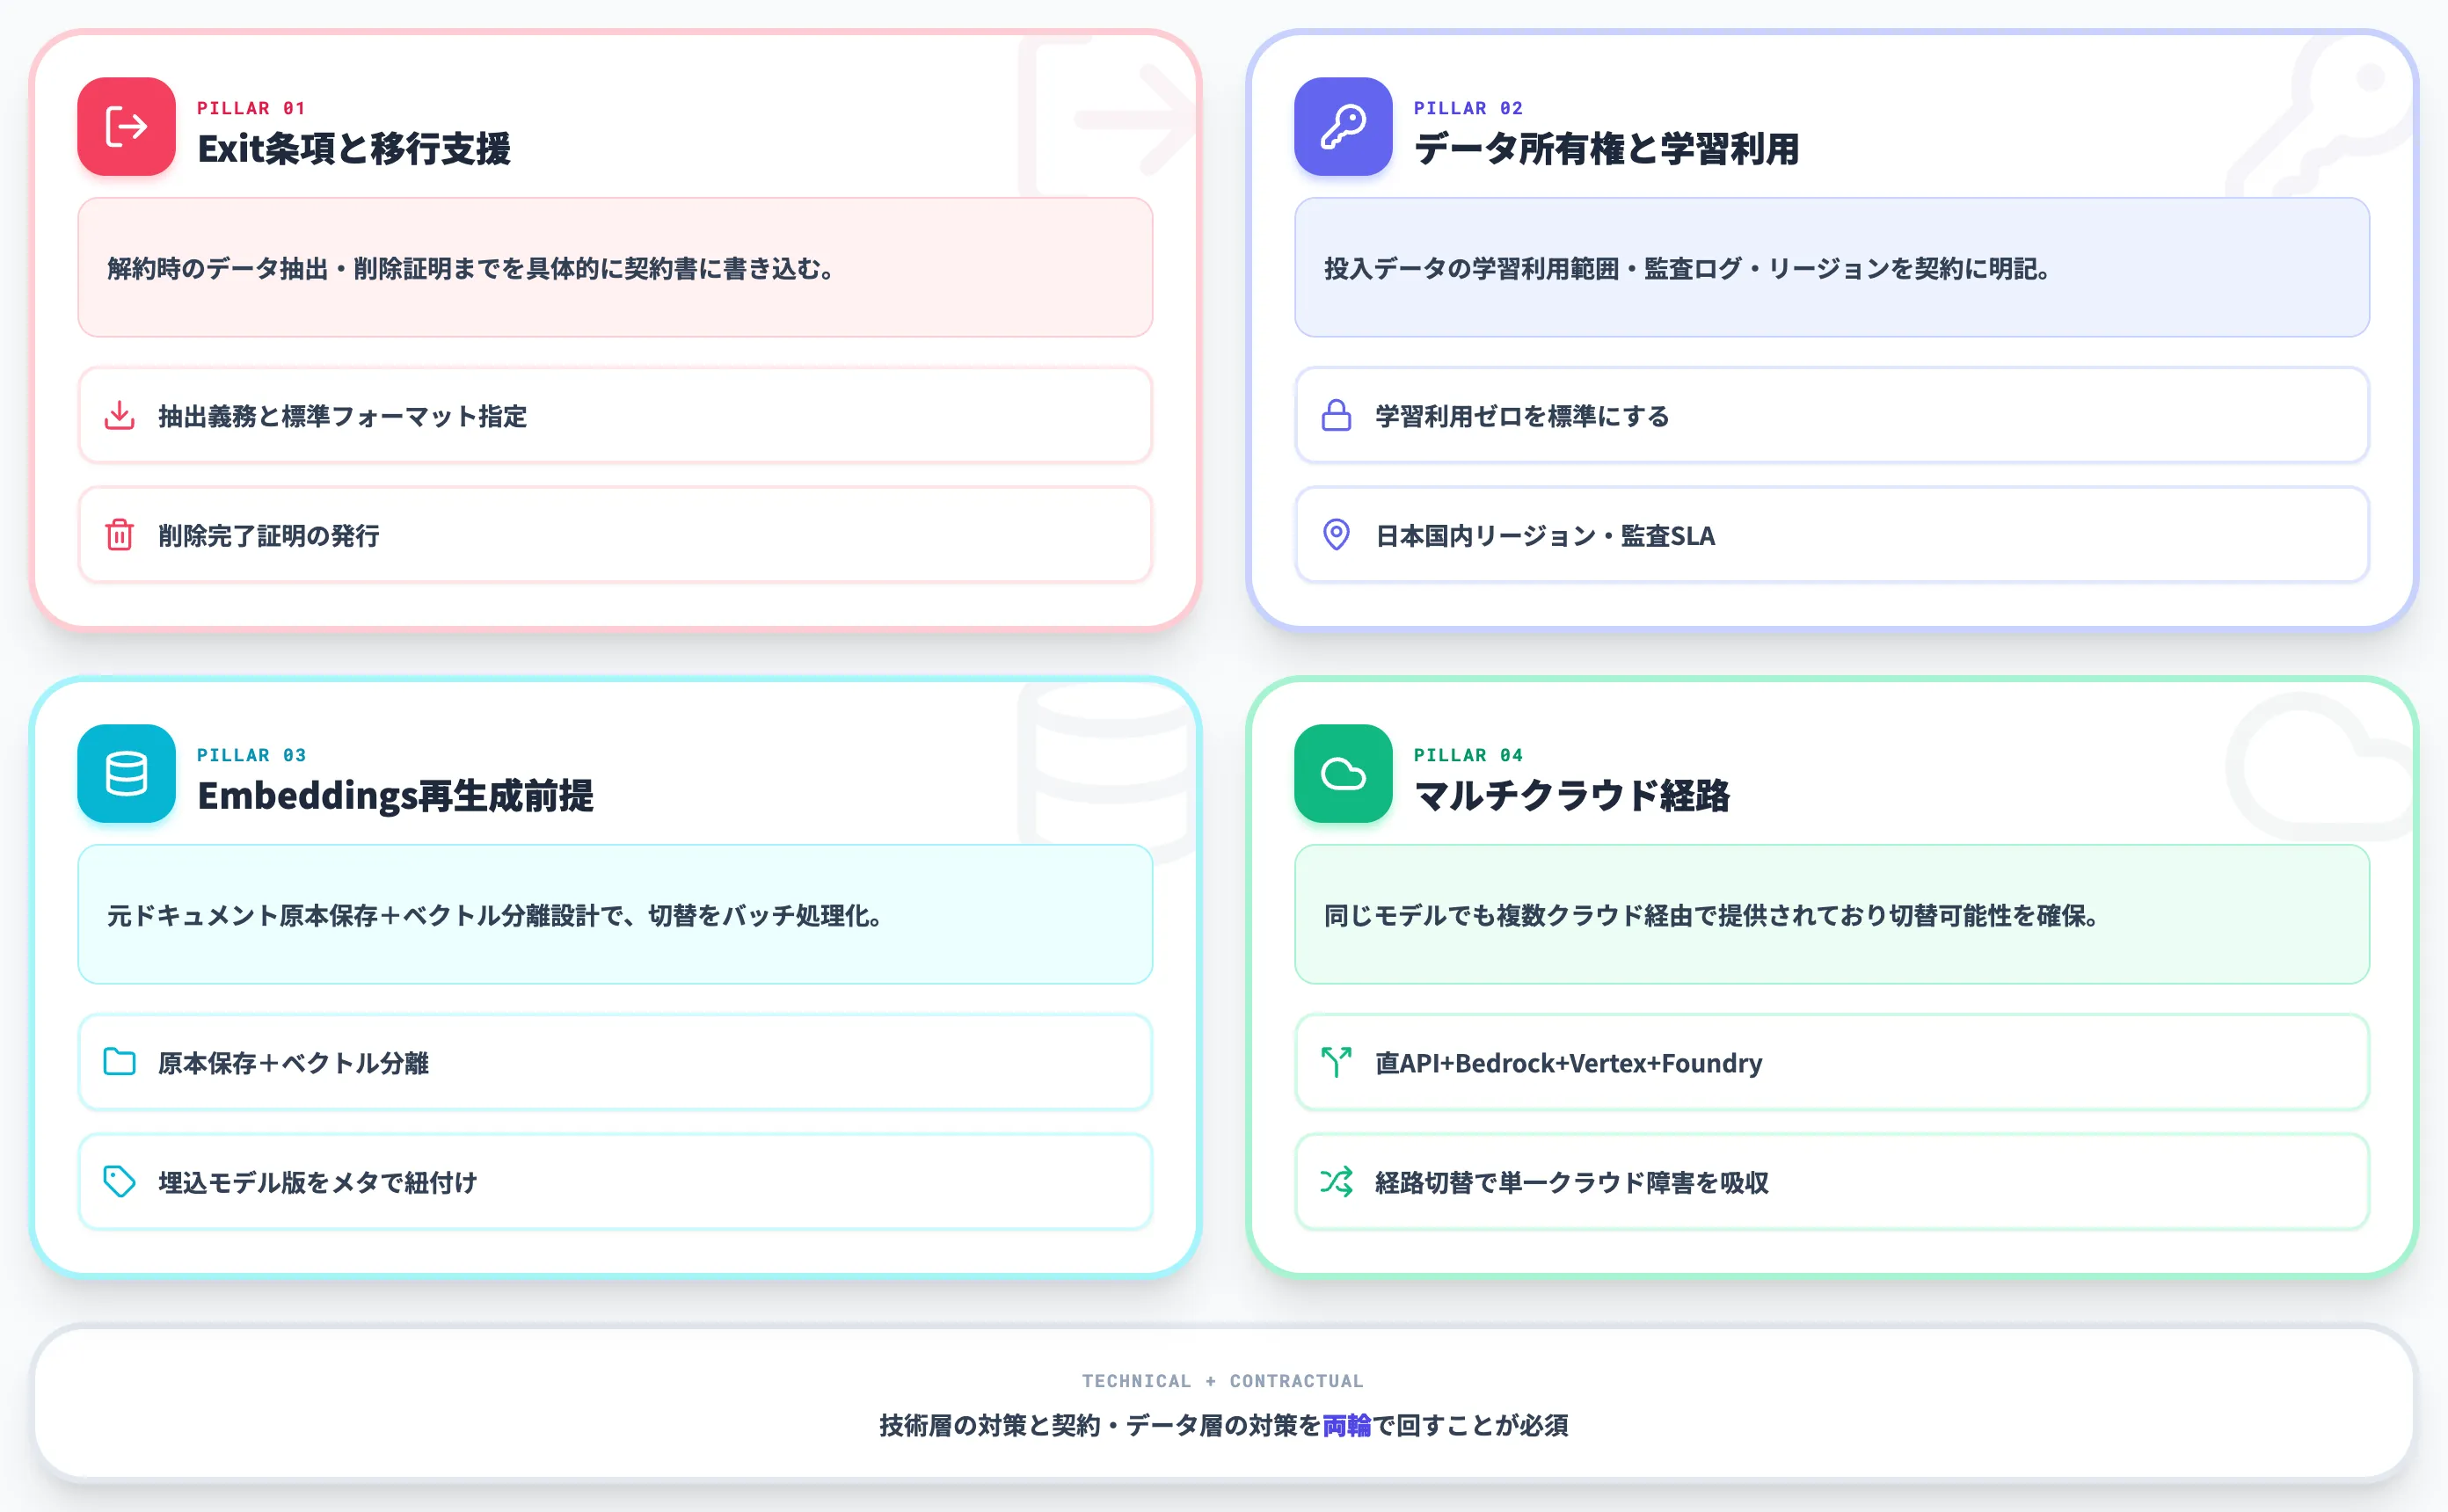Viewport: 2448px width, 1512px height.
Task: Select the heading Embeddings再生成前提
Action: click(x=395, y=796)
